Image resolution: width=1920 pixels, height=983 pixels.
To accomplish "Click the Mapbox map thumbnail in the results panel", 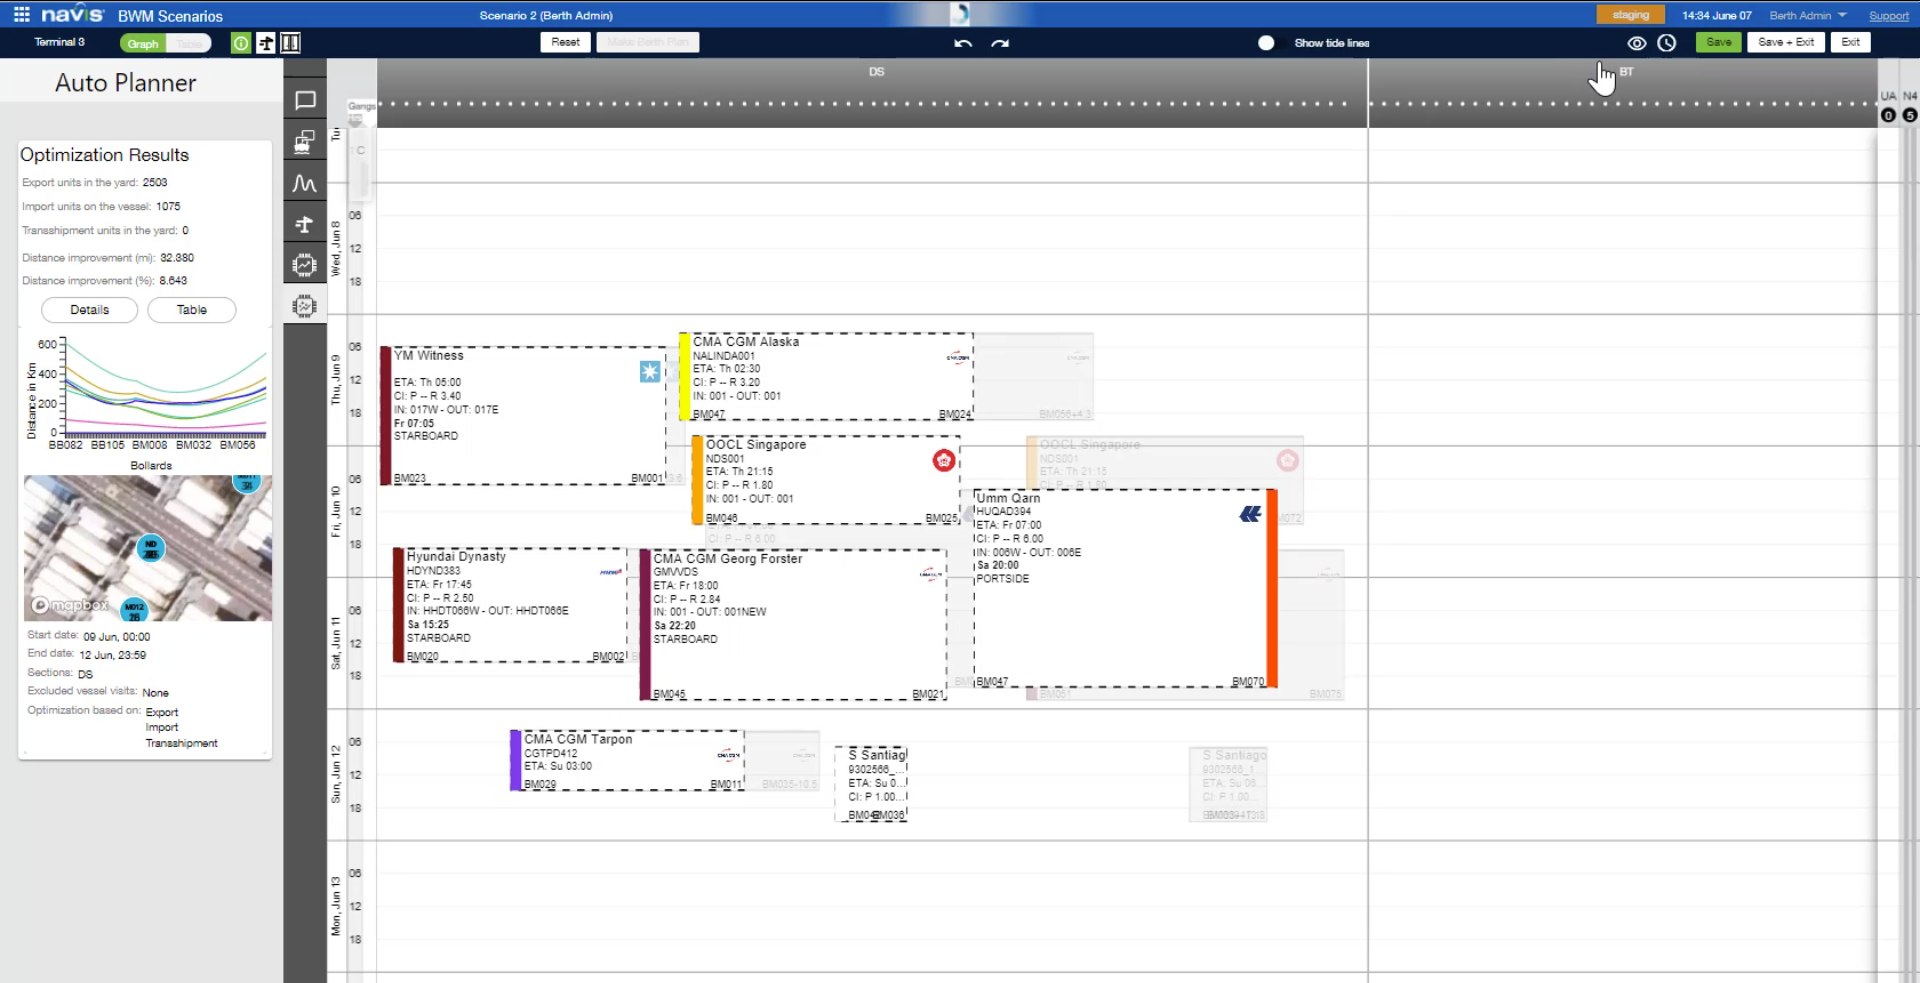I will 147,548.
